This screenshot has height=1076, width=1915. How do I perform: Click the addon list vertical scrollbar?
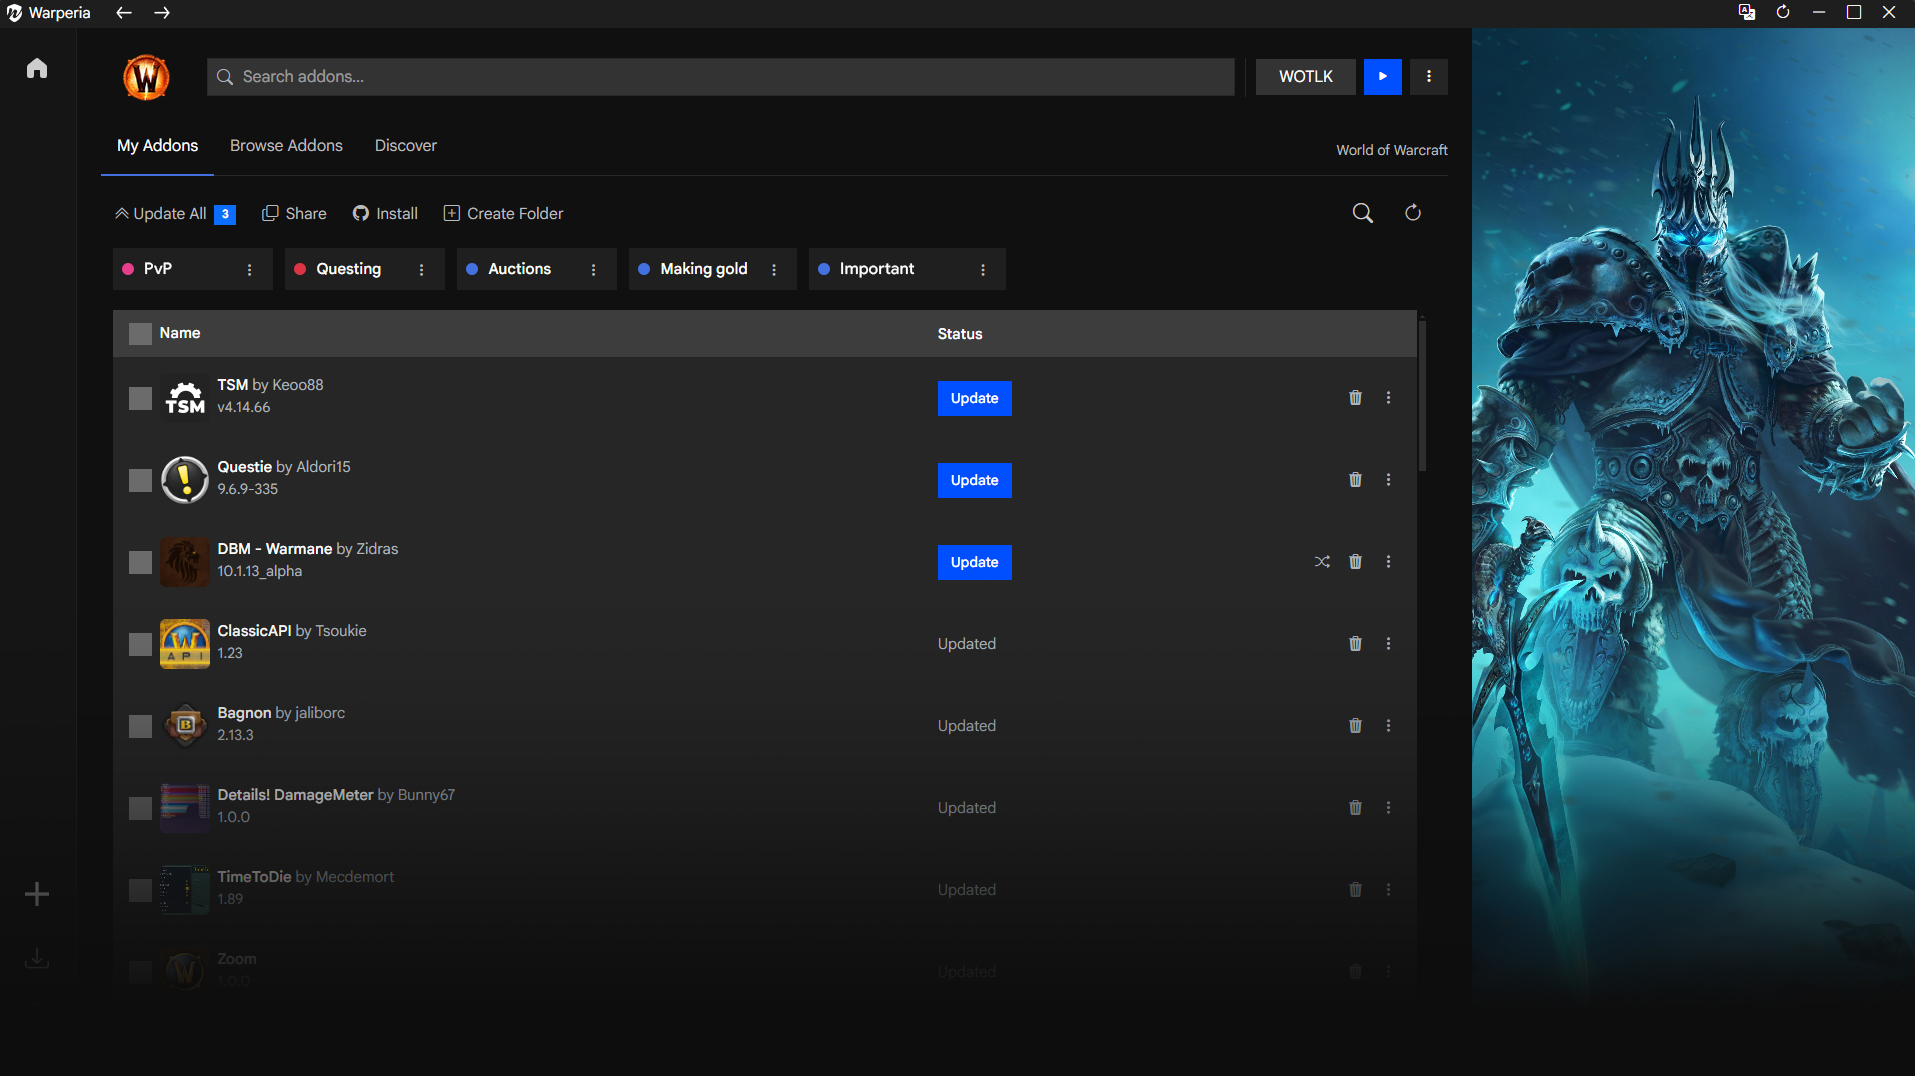click(x=1422, y=394)
